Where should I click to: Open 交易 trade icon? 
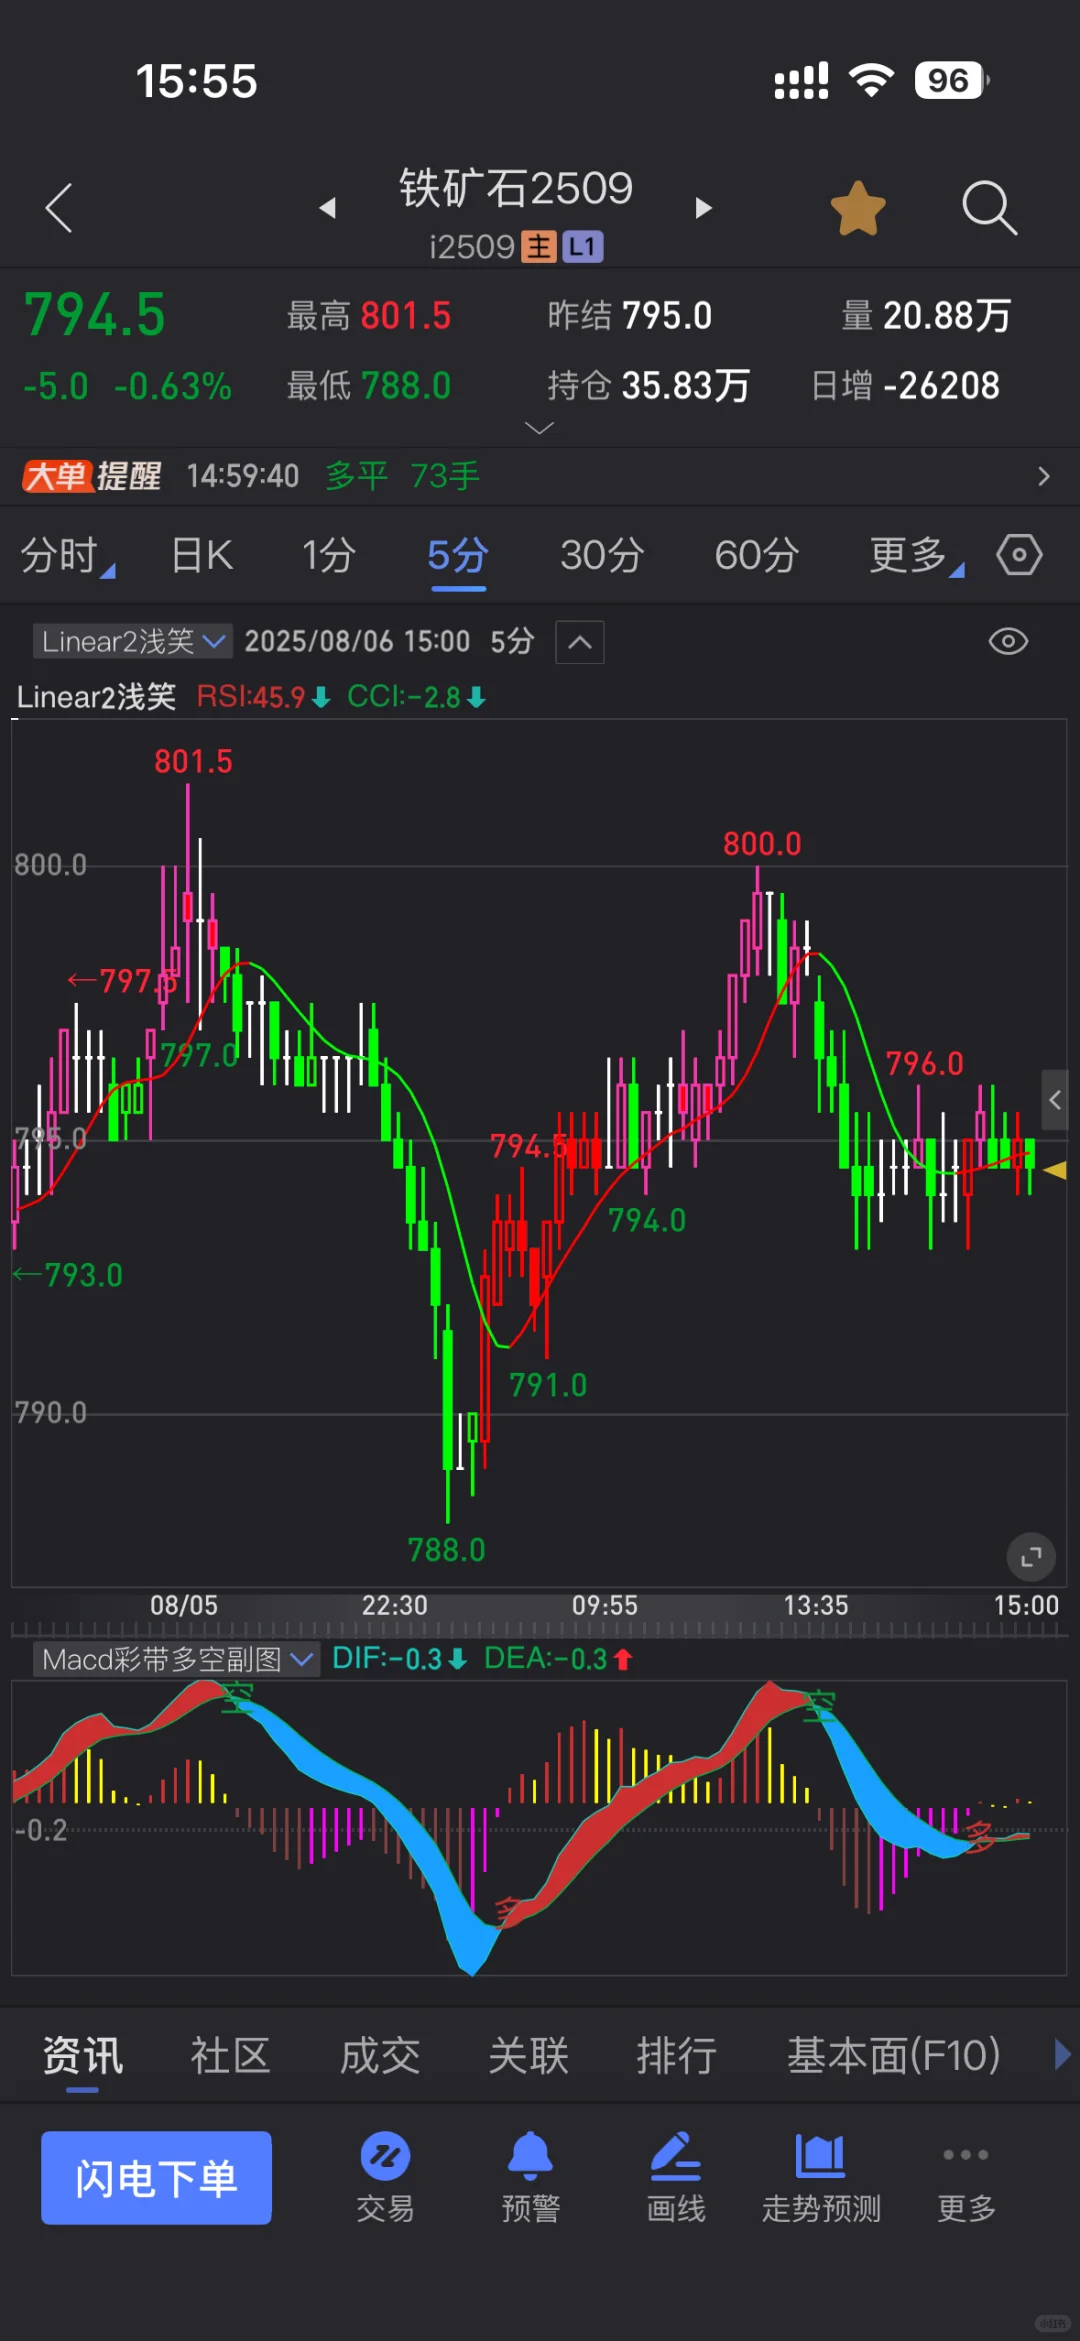tap(385, 2177)
